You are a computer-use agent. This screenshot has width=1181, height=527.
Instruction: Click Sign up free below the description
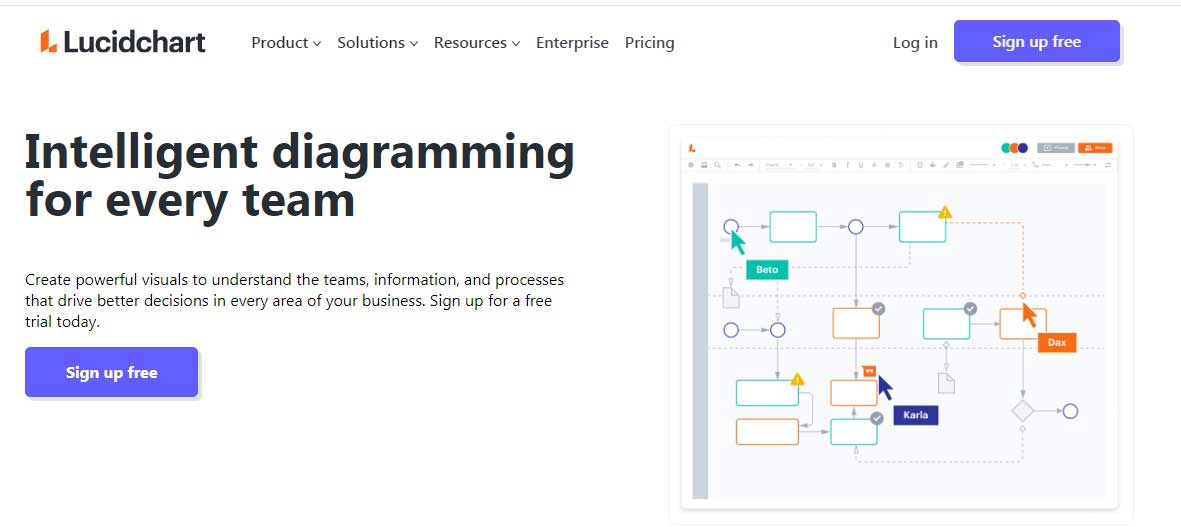[x=111, y=372]
